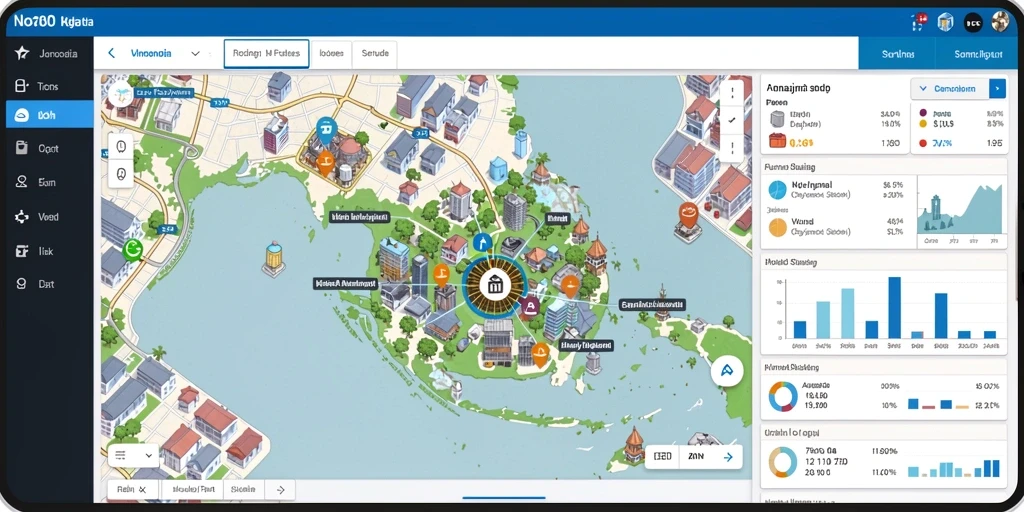Toggle the checkmark in map layer control
1024x512 pixels.
coord(731,120)
